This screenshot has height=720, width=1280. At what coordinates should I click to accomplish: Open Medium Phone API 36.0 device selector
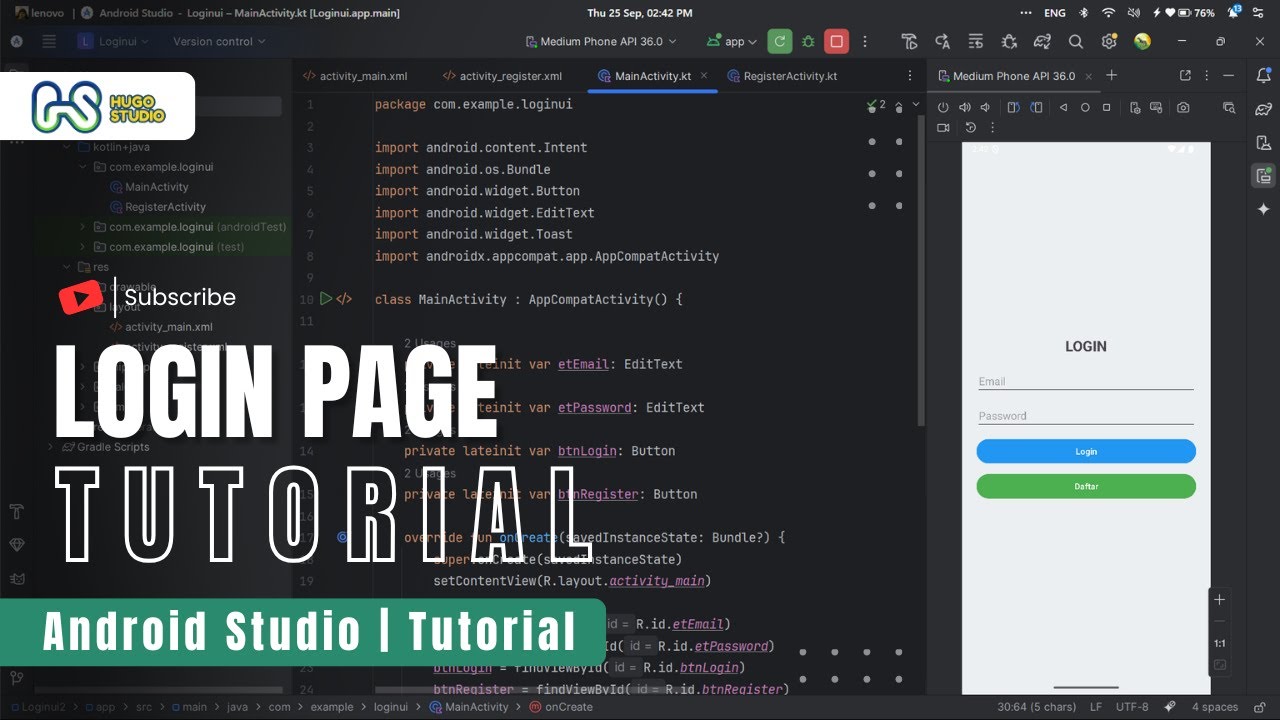tap(601, 41)
